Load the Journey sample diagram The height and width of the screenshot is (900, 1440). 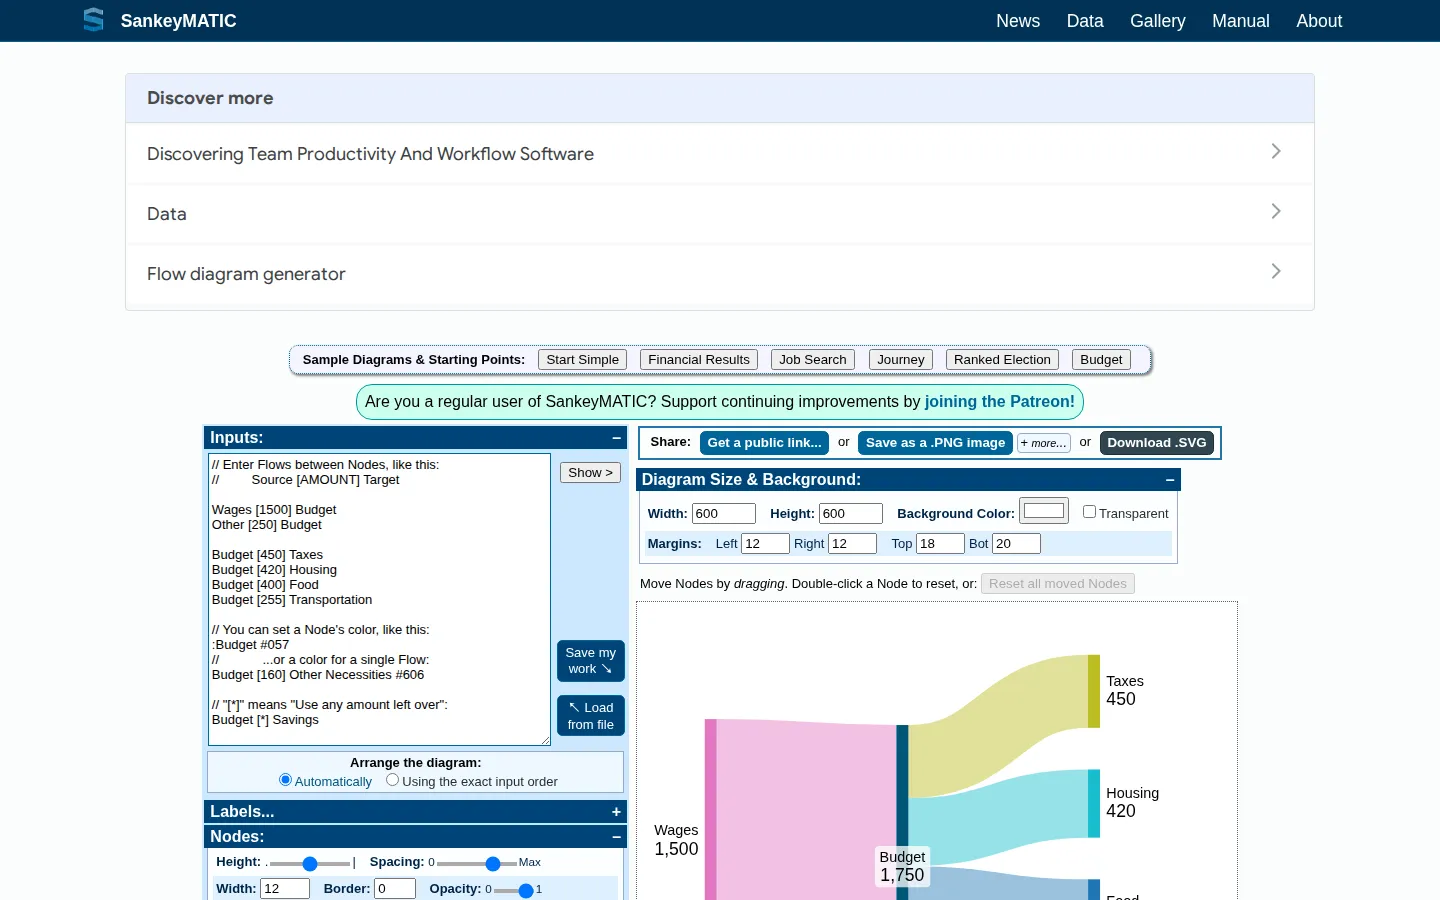tap(901, 360)
